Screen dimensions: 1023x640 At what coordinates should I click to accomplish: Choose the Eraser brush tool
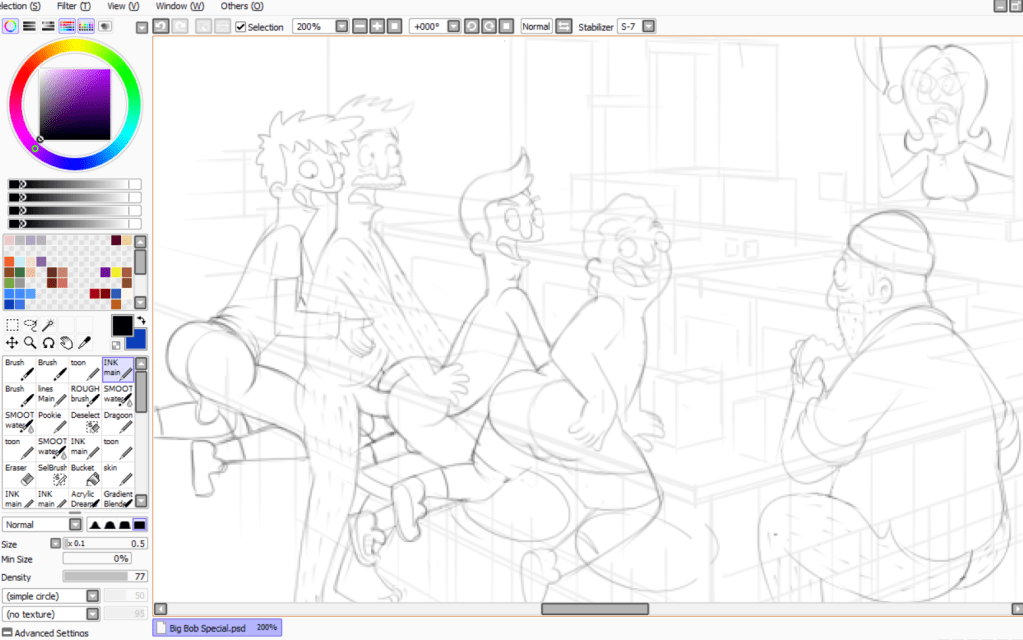pos(17,474)
